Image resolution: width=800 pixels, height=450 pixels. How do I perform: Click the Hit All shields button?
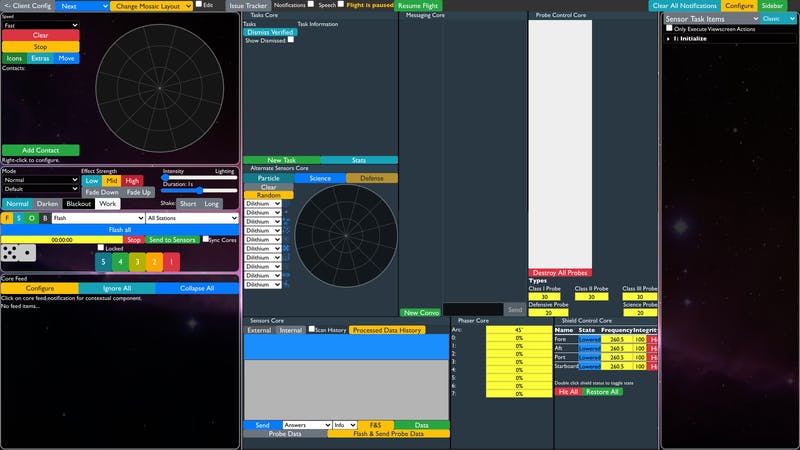[568, 392]
